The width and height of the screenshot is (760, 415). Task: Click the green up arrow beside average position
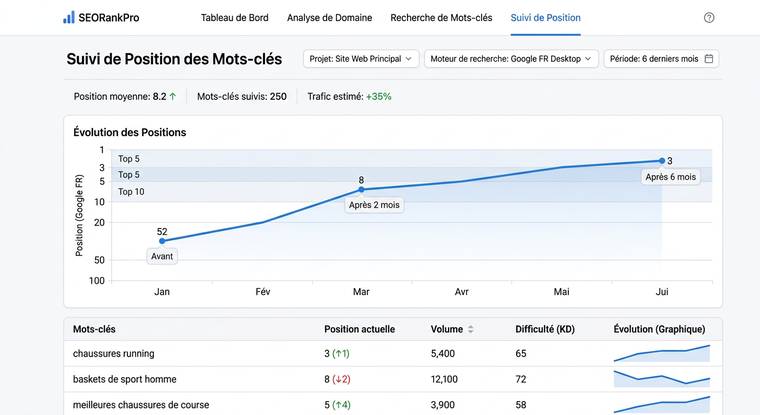pyautogui.click(x=173, y=97)
